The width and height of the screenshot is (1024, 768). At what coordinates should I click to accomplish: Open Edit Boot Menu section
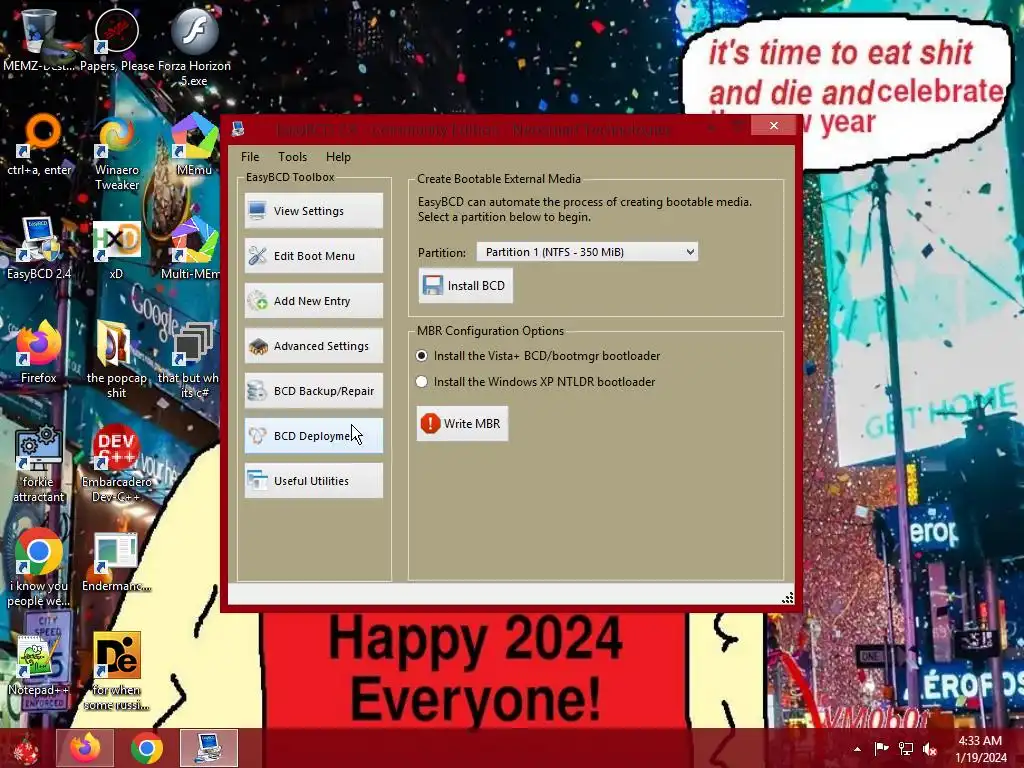tap(313, 255)
